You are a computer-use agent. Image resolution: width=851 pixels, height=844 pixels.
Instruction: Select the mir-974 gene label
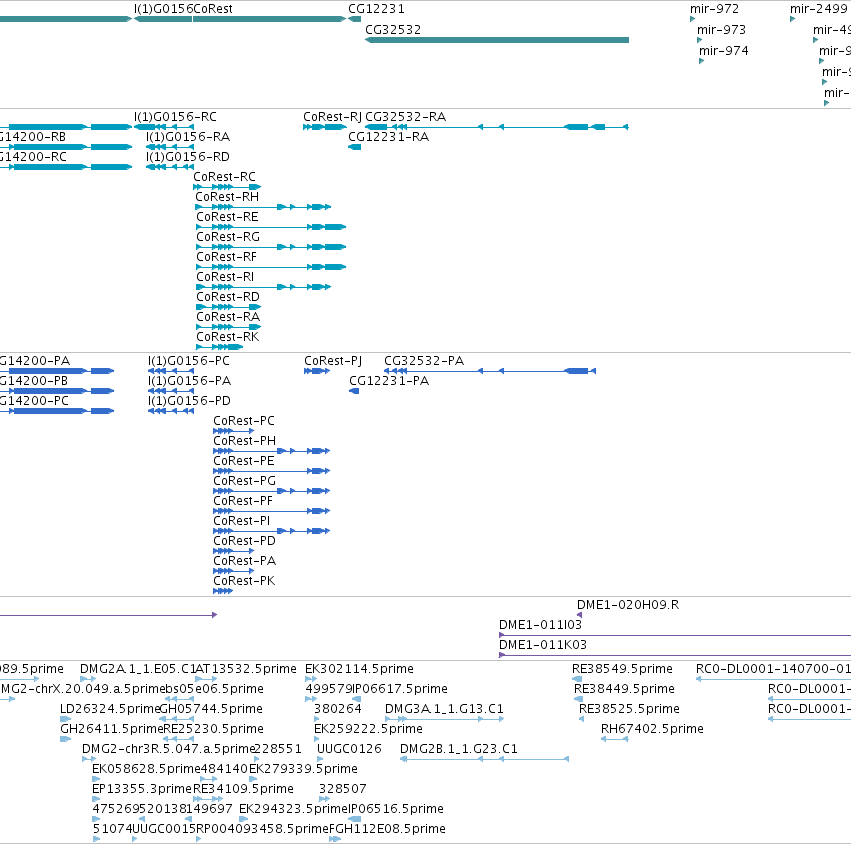pyautogui.click(x=723, y=51)
